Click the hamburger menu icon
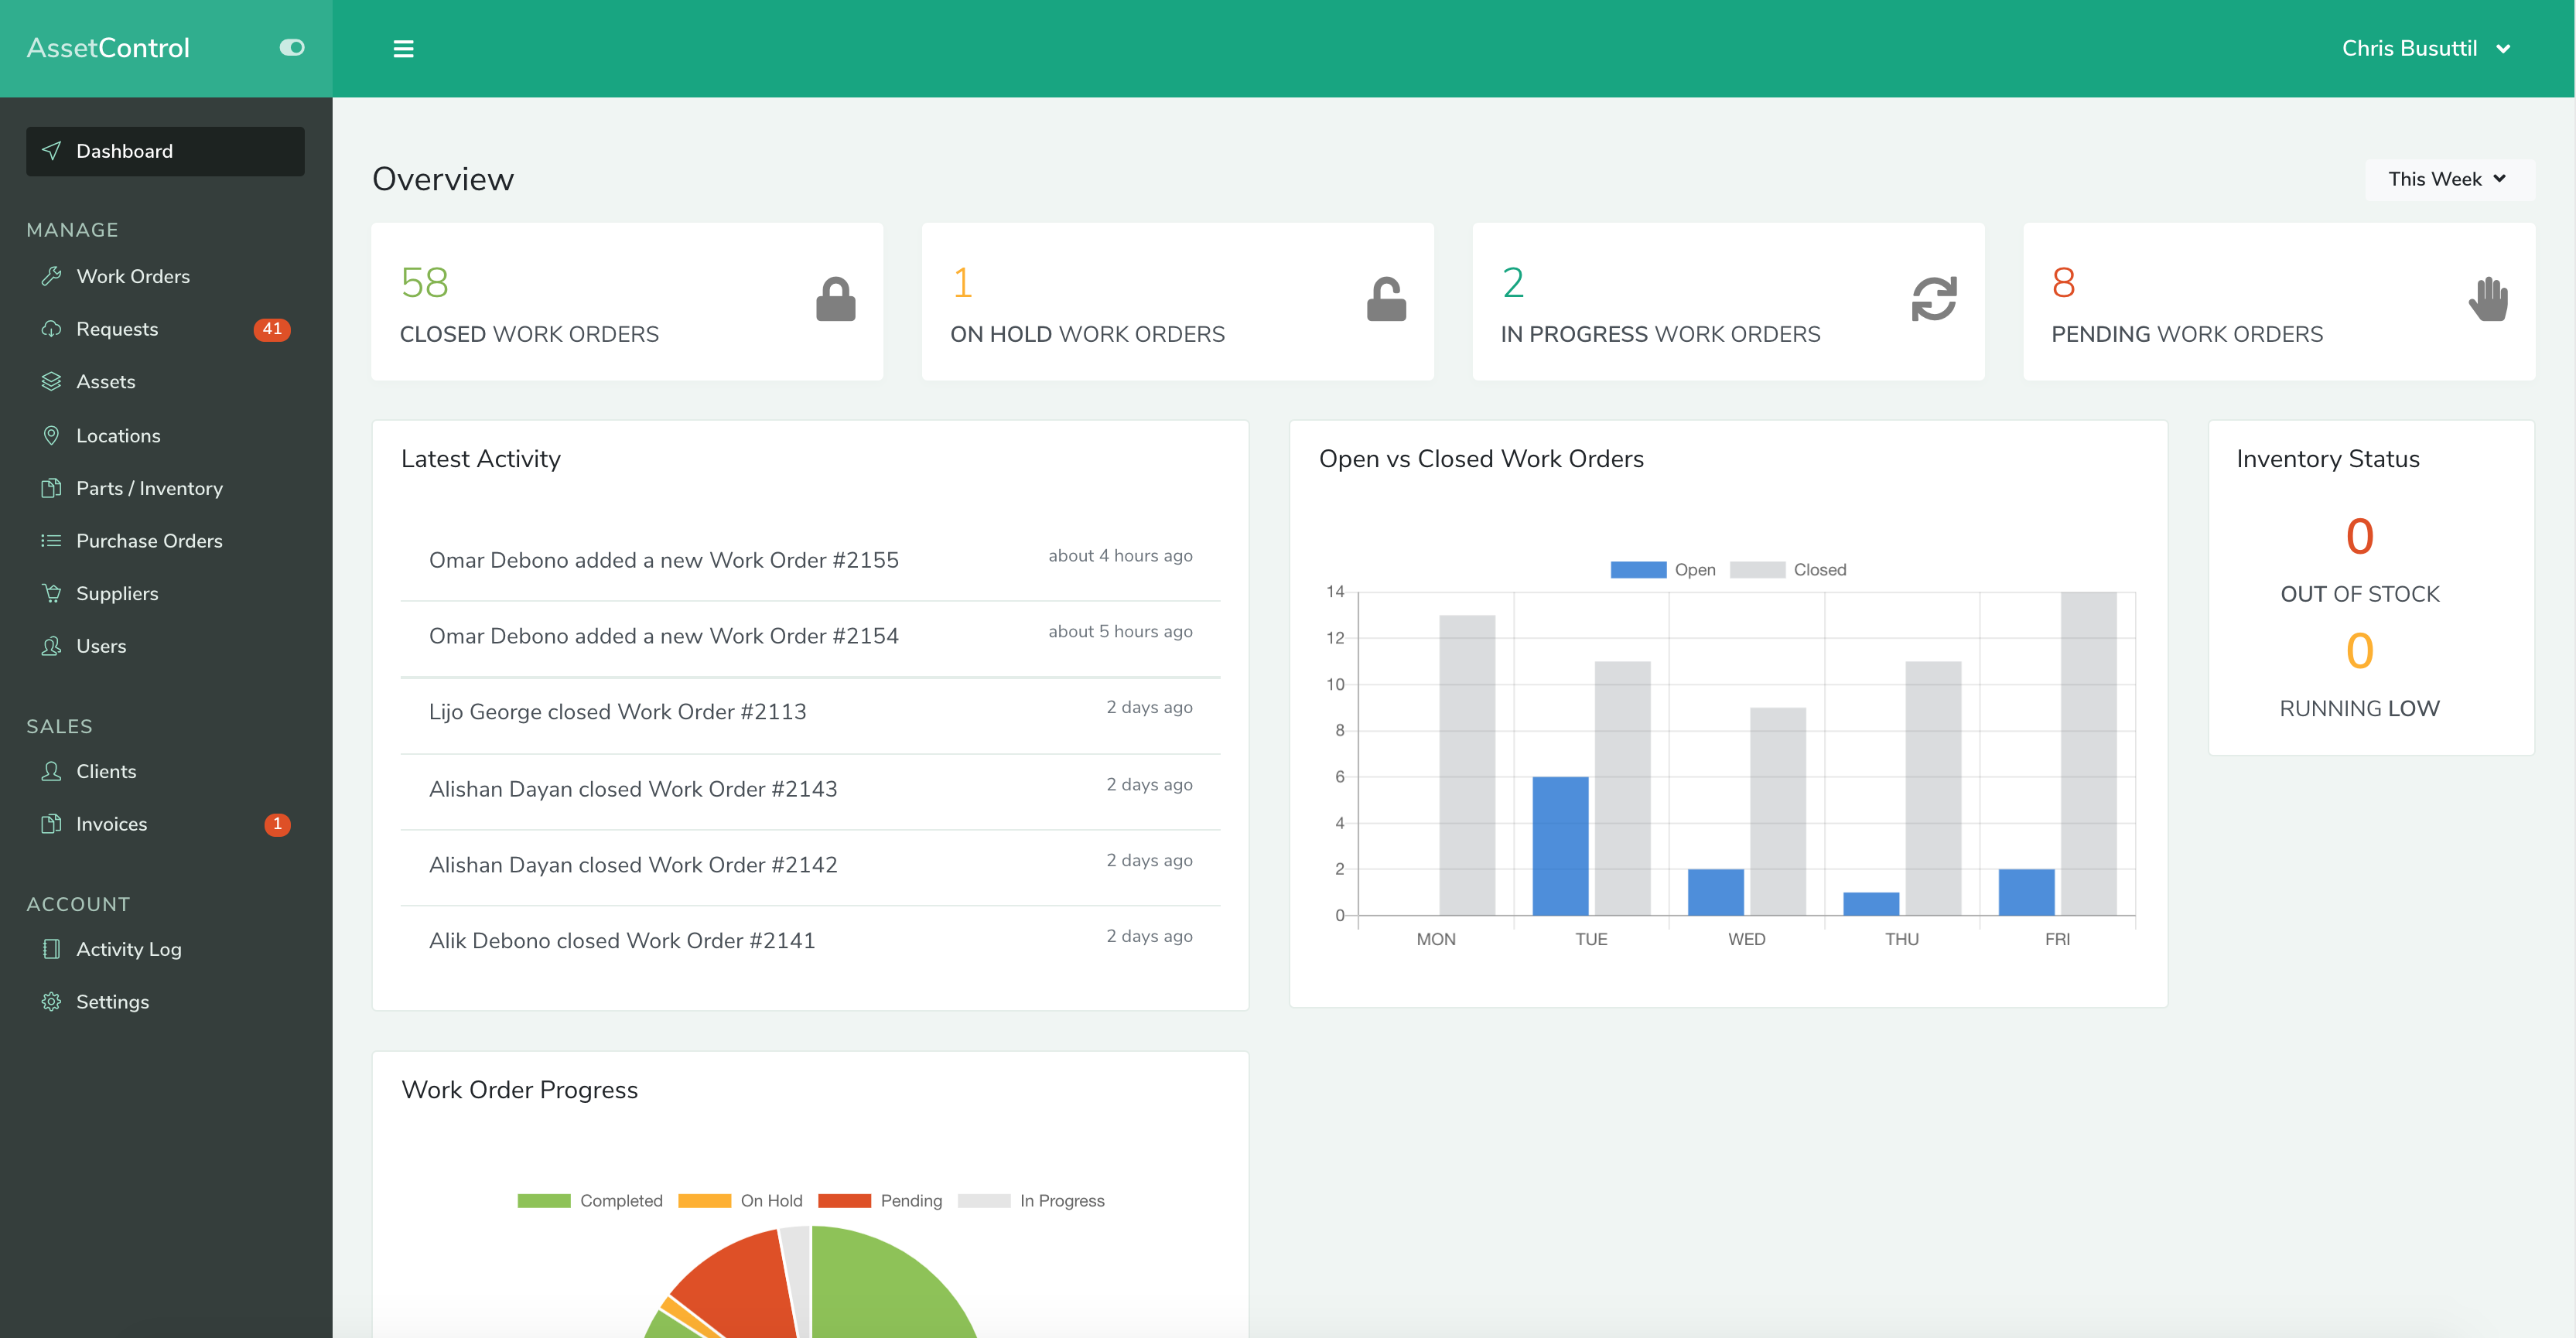Image resolution: width=2576 pixels, height=1338 pixels. pos(403,48)
